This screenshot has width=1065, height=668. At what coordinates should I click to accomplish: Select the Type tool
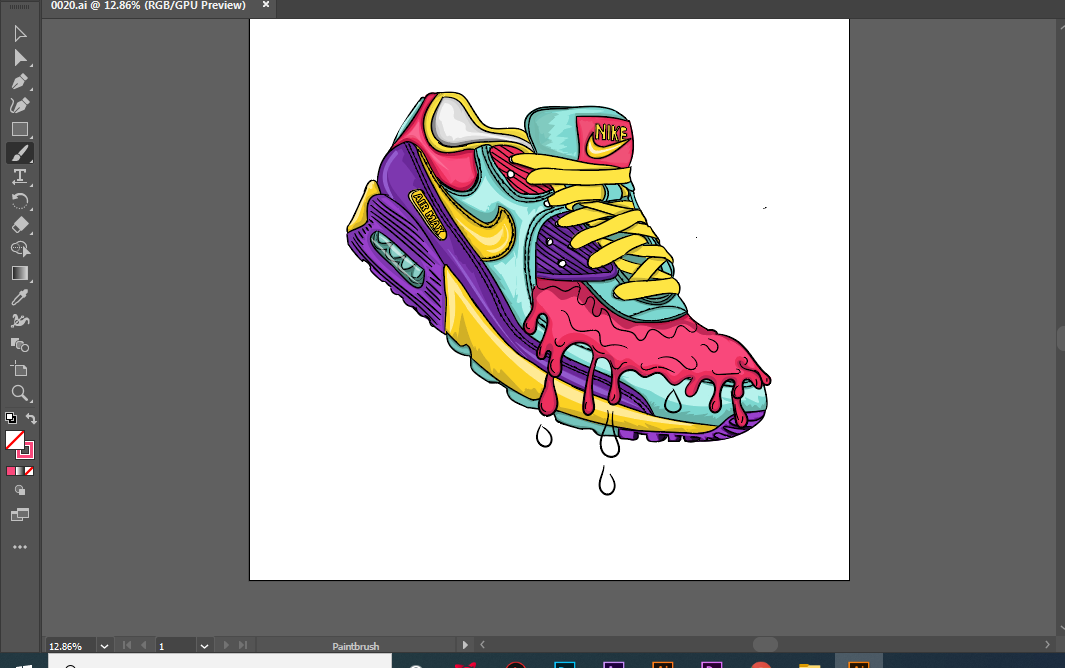20,177
